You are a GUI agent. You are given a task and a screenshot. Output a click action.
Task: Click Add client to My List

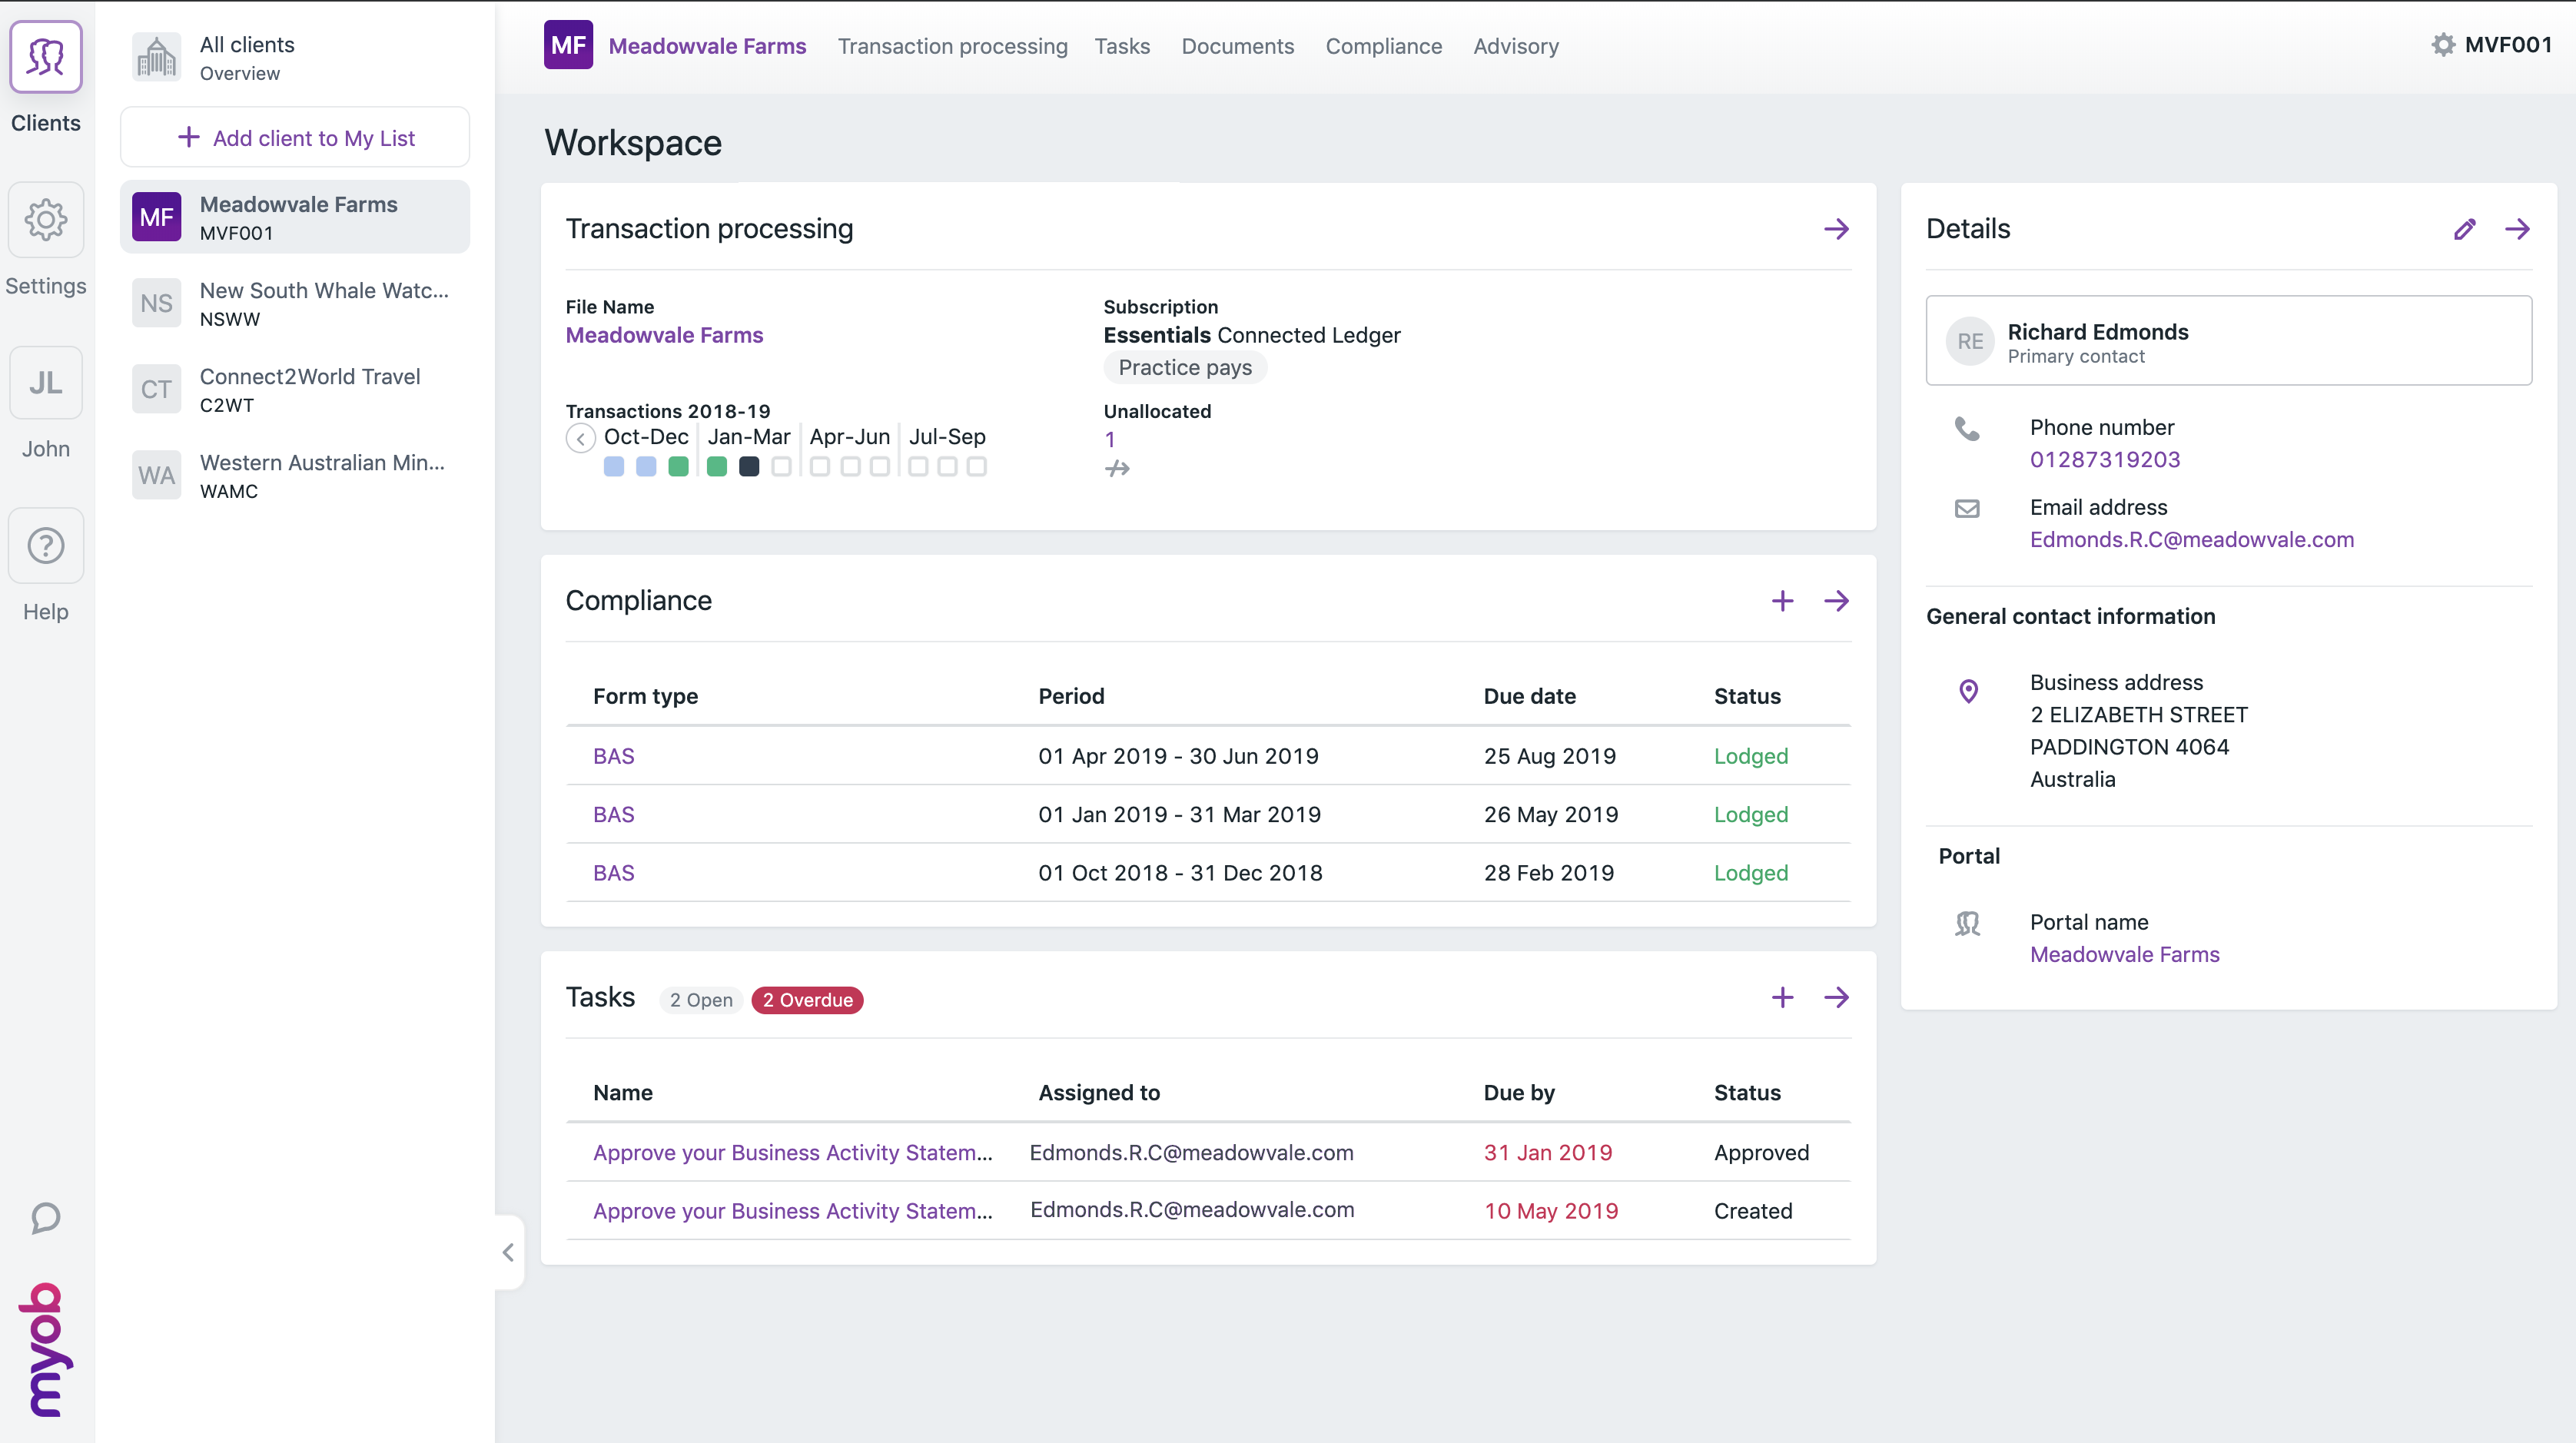coord(295,138)
